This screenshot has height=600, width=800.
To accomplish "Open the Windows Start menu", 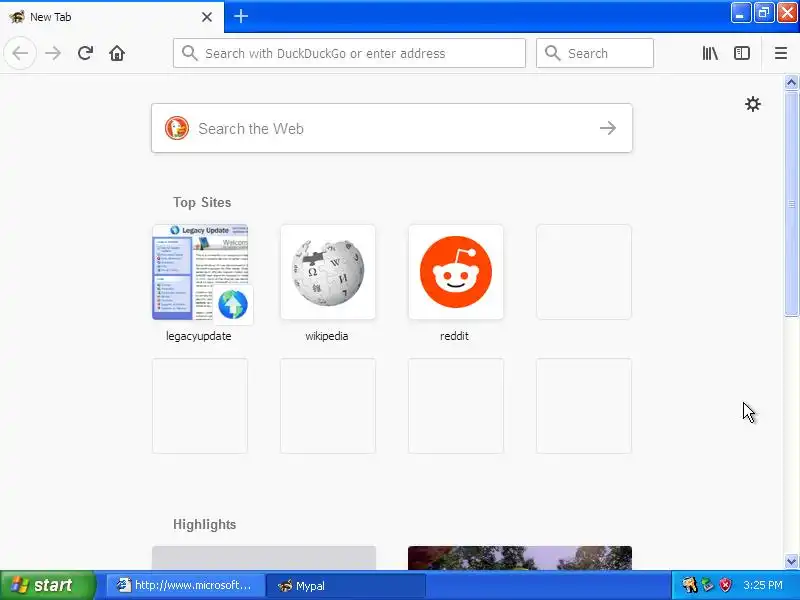I will point(47,585).
